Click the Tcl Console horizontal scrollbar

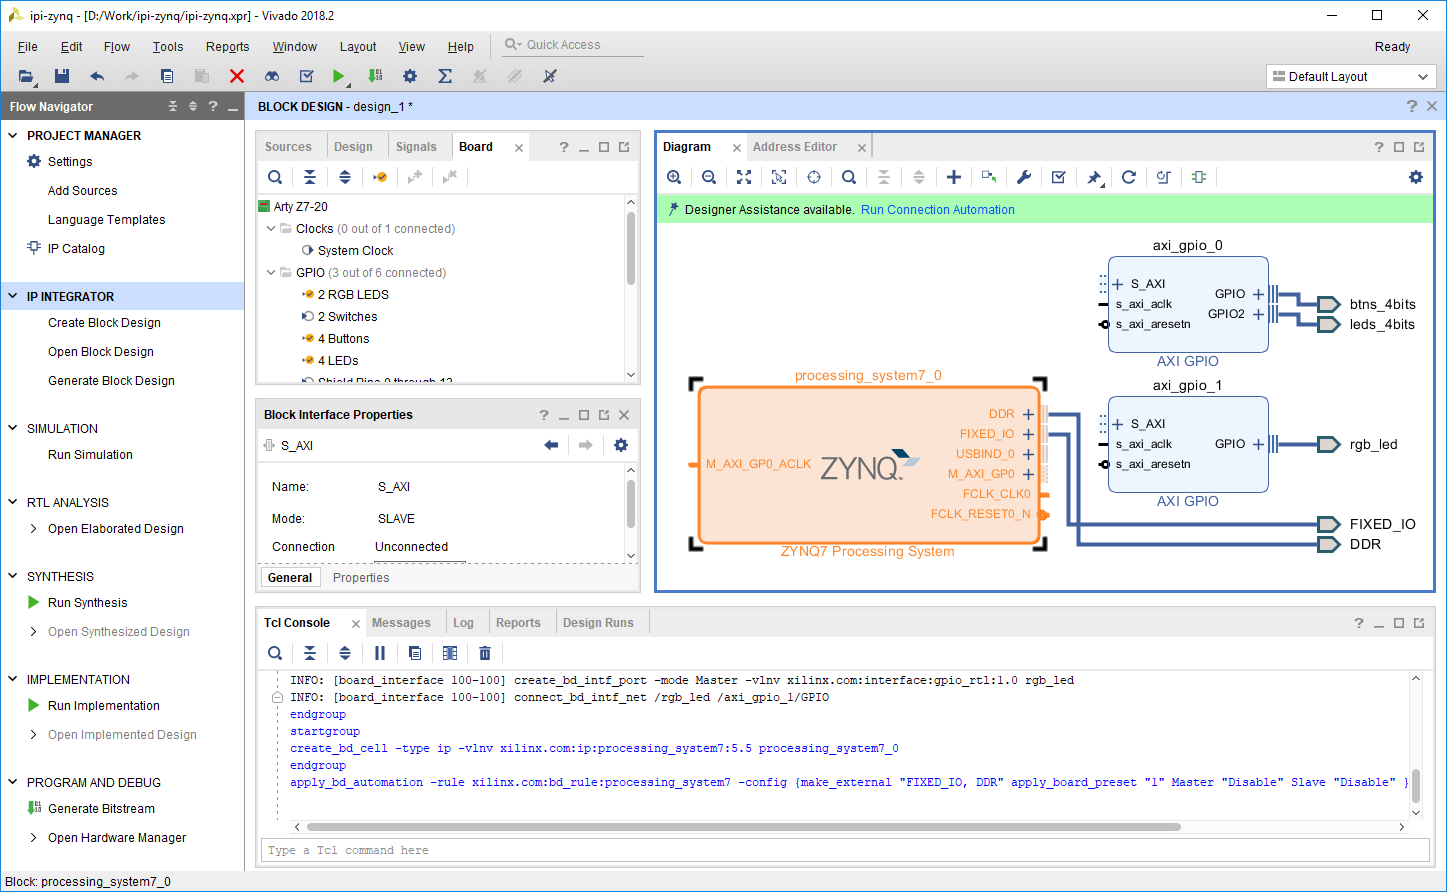744,827
